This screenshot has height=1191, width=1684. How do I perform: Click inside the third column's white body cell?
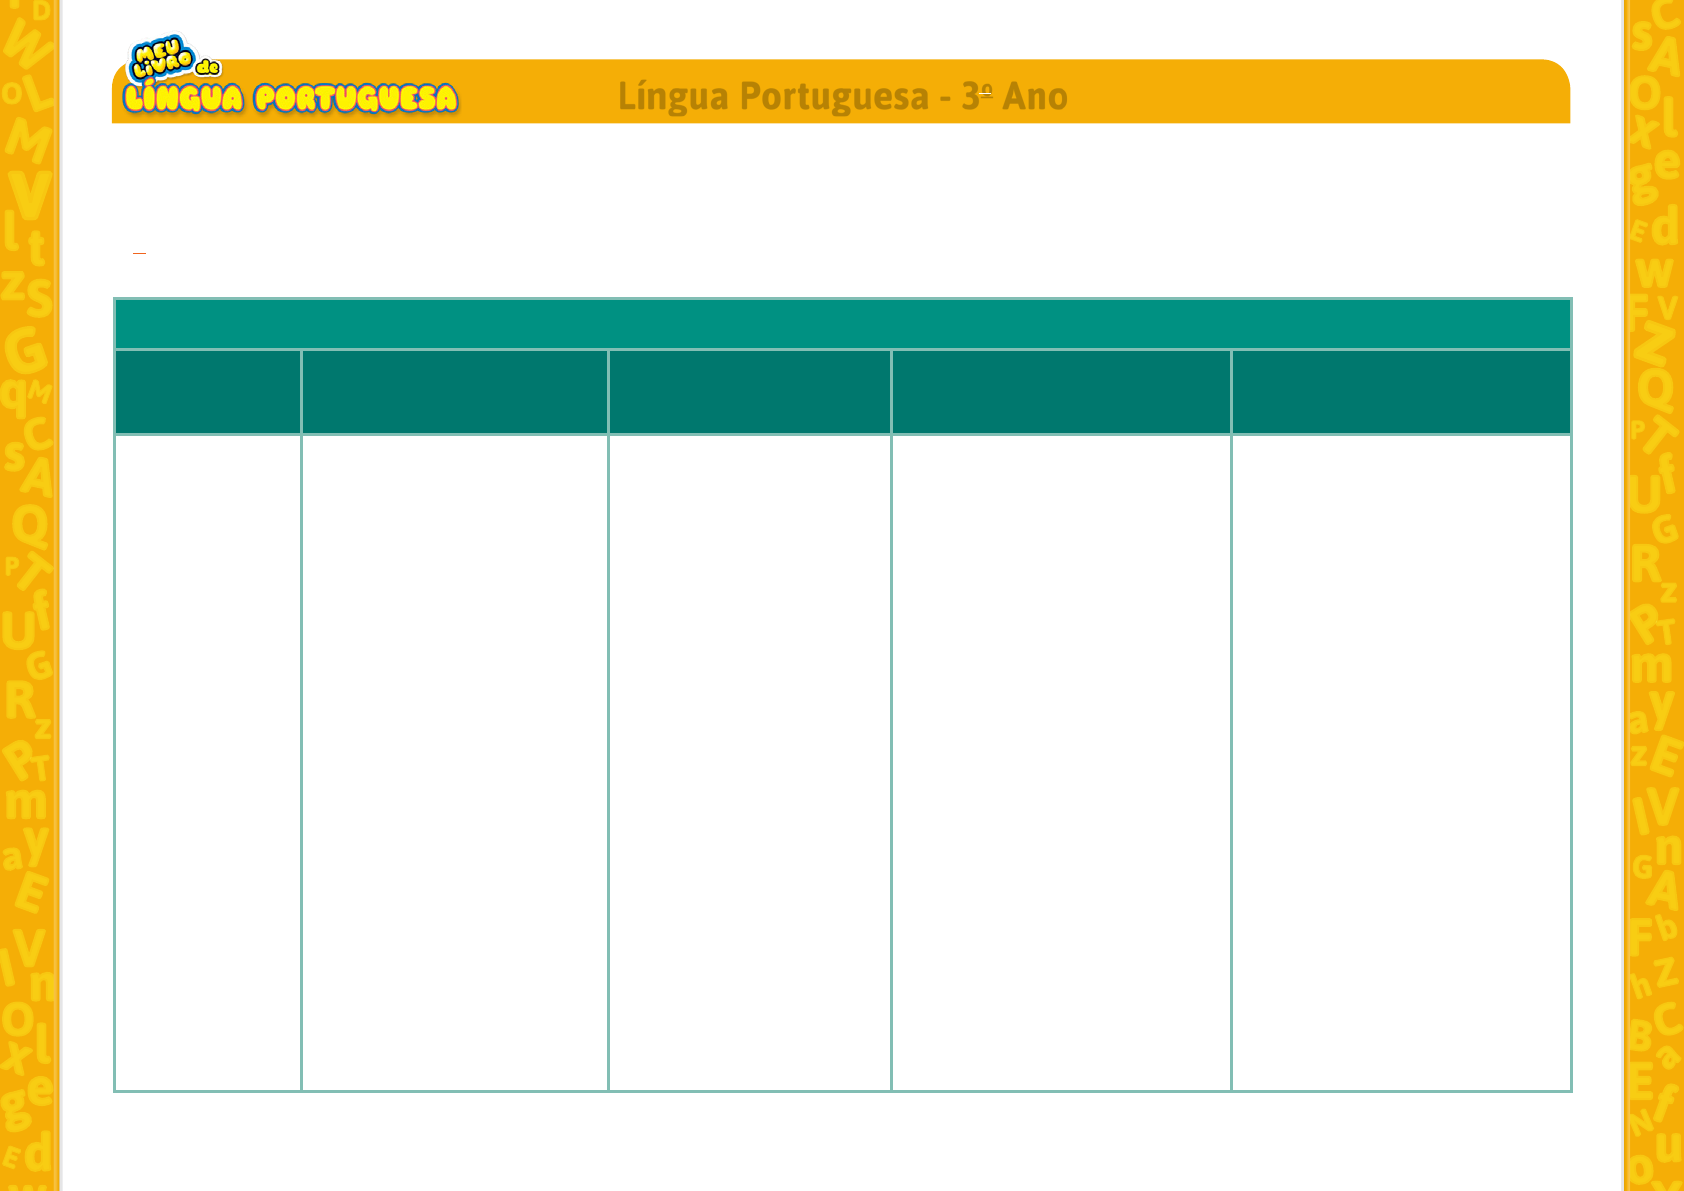coord(749,762)
